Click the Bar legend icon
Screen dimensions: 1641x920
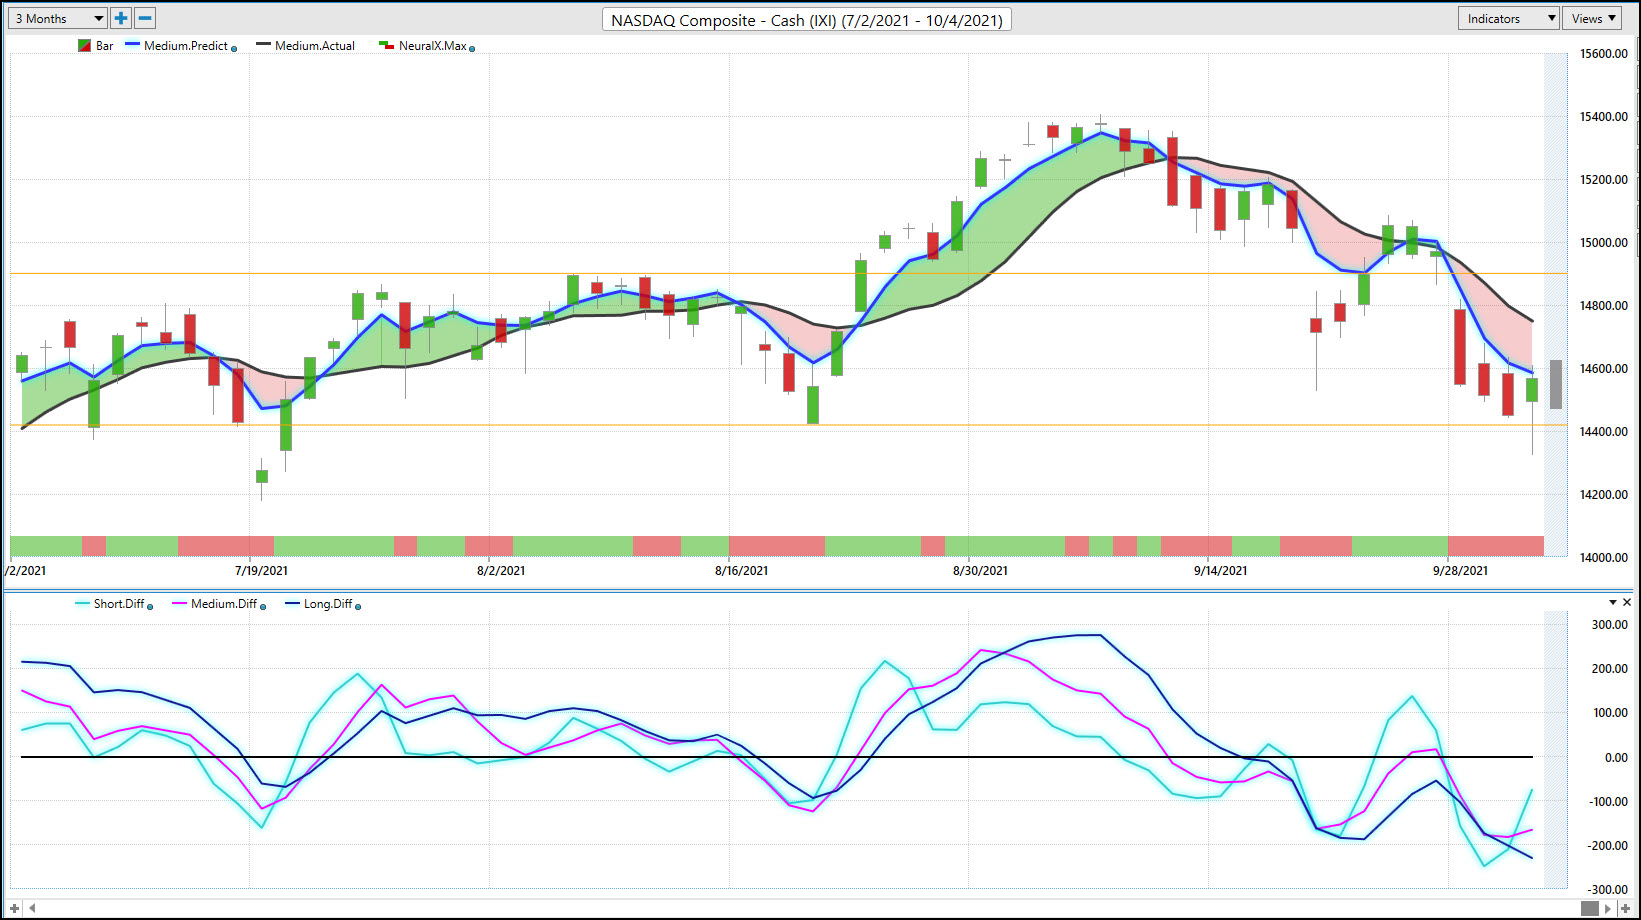coord(84,46)
